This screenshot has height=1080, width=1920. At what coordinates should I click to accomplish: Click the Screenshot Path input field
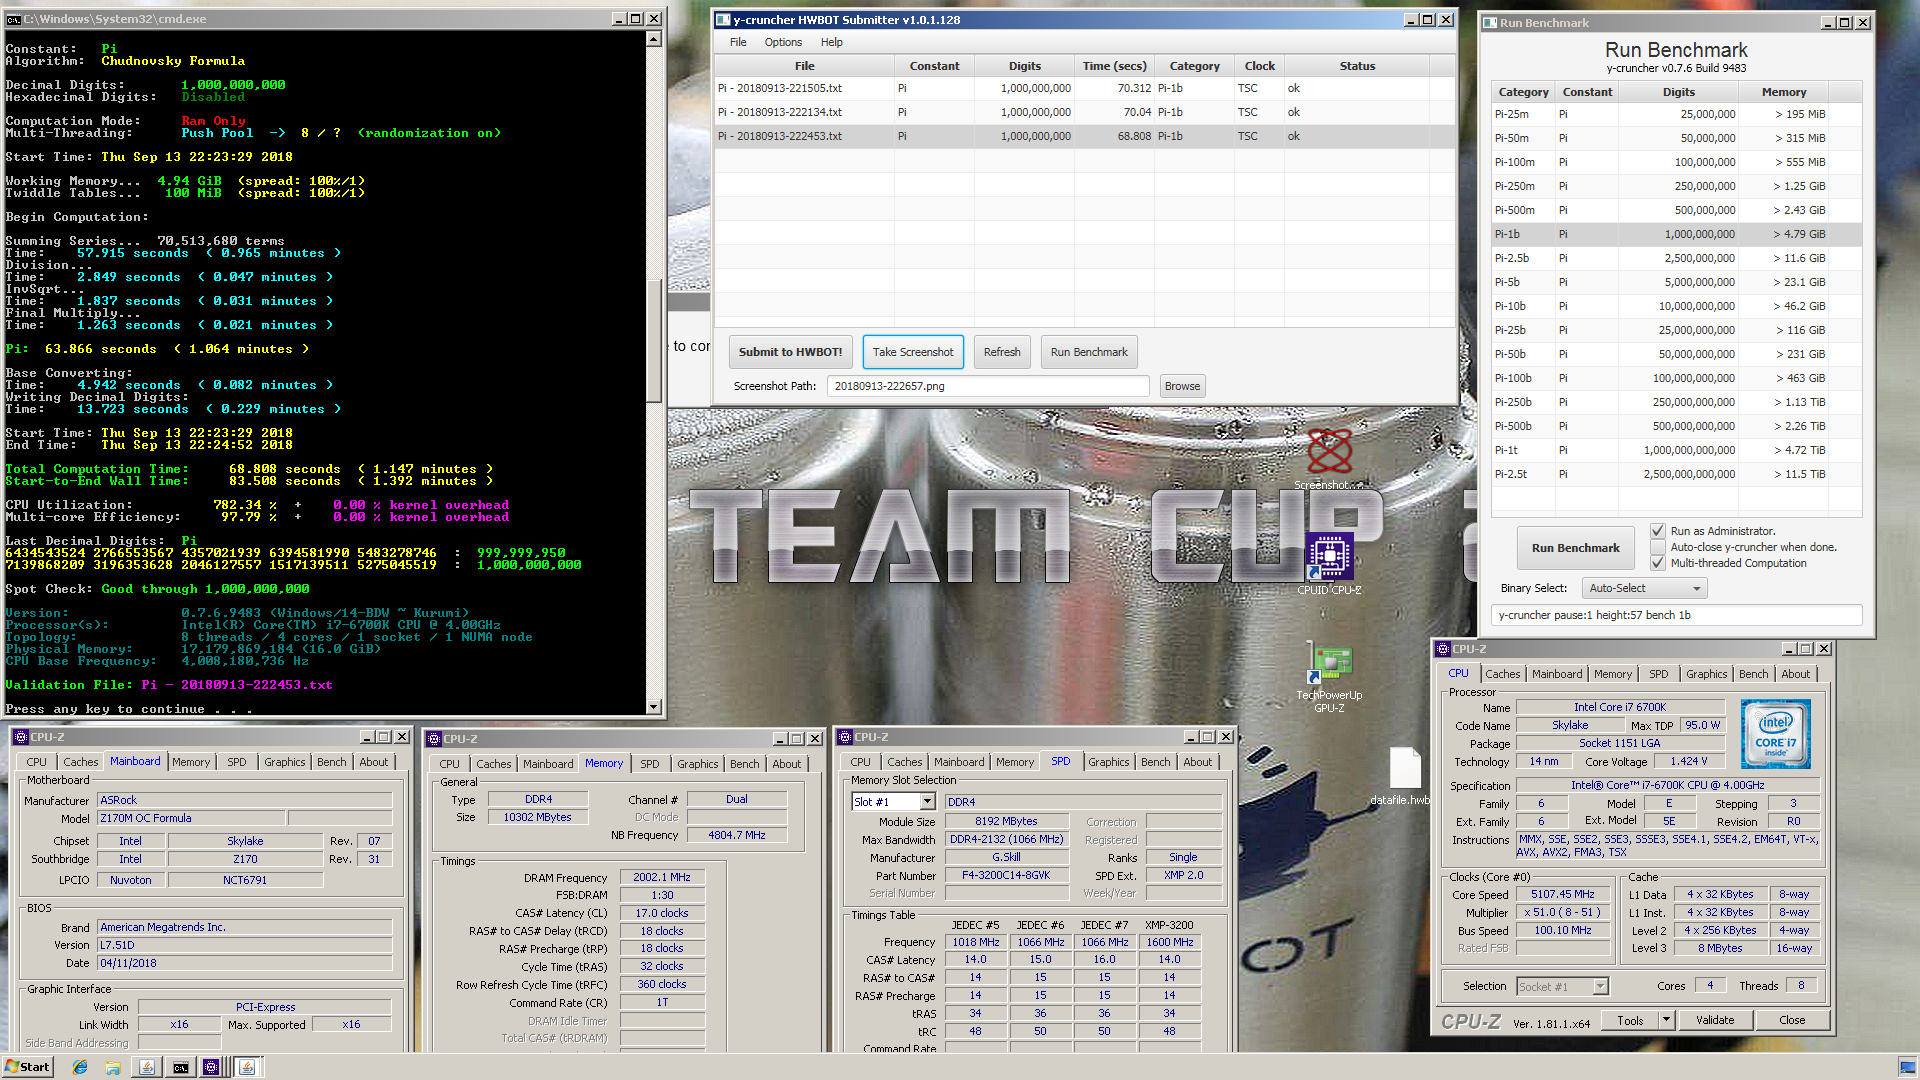point(987,386)
